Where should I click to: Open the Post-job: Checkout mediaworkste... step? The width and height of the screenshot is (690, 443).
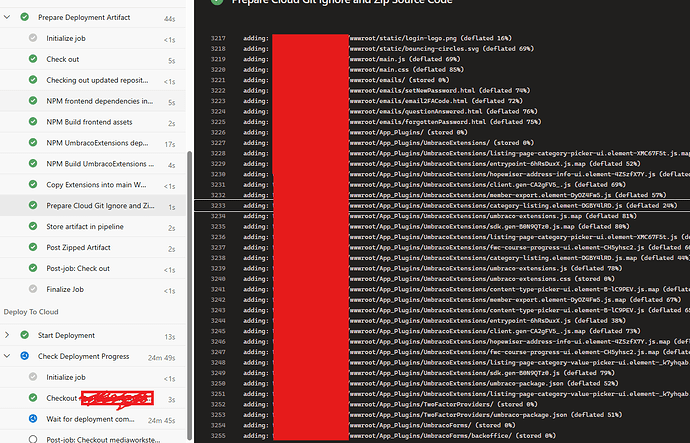(92, 437)
